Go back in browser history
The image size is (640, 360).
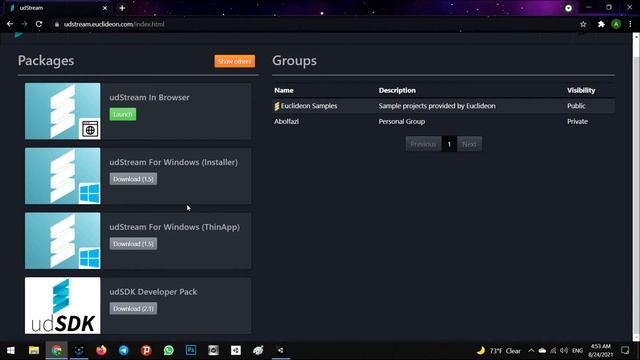(x=10, y=24)
